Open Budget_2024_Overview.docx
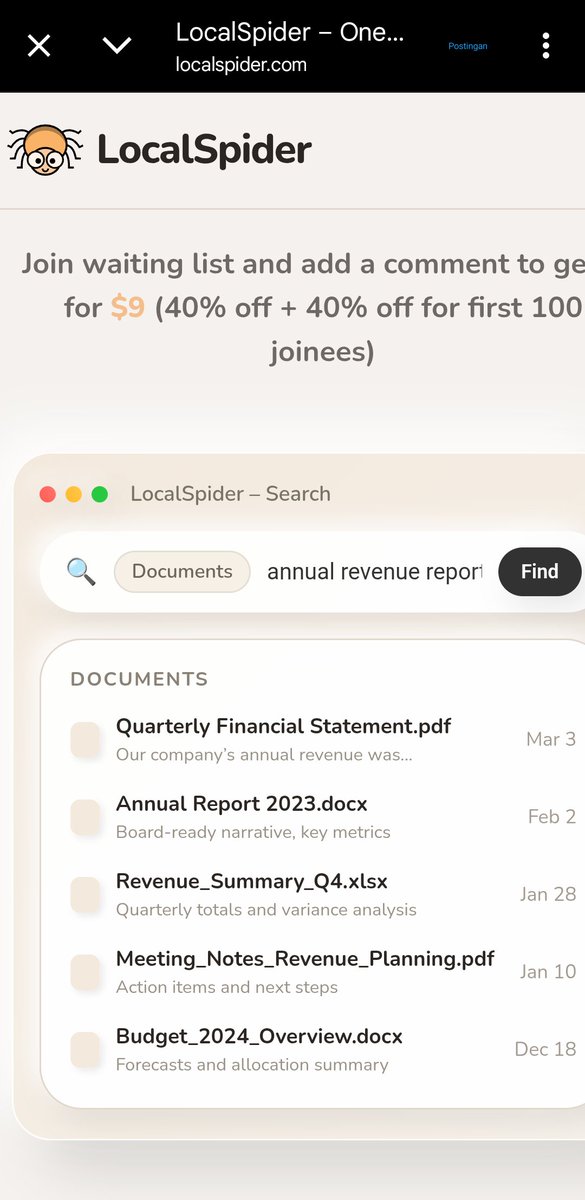Screen dimensions: 585x1200 (x=259, y=1037)
